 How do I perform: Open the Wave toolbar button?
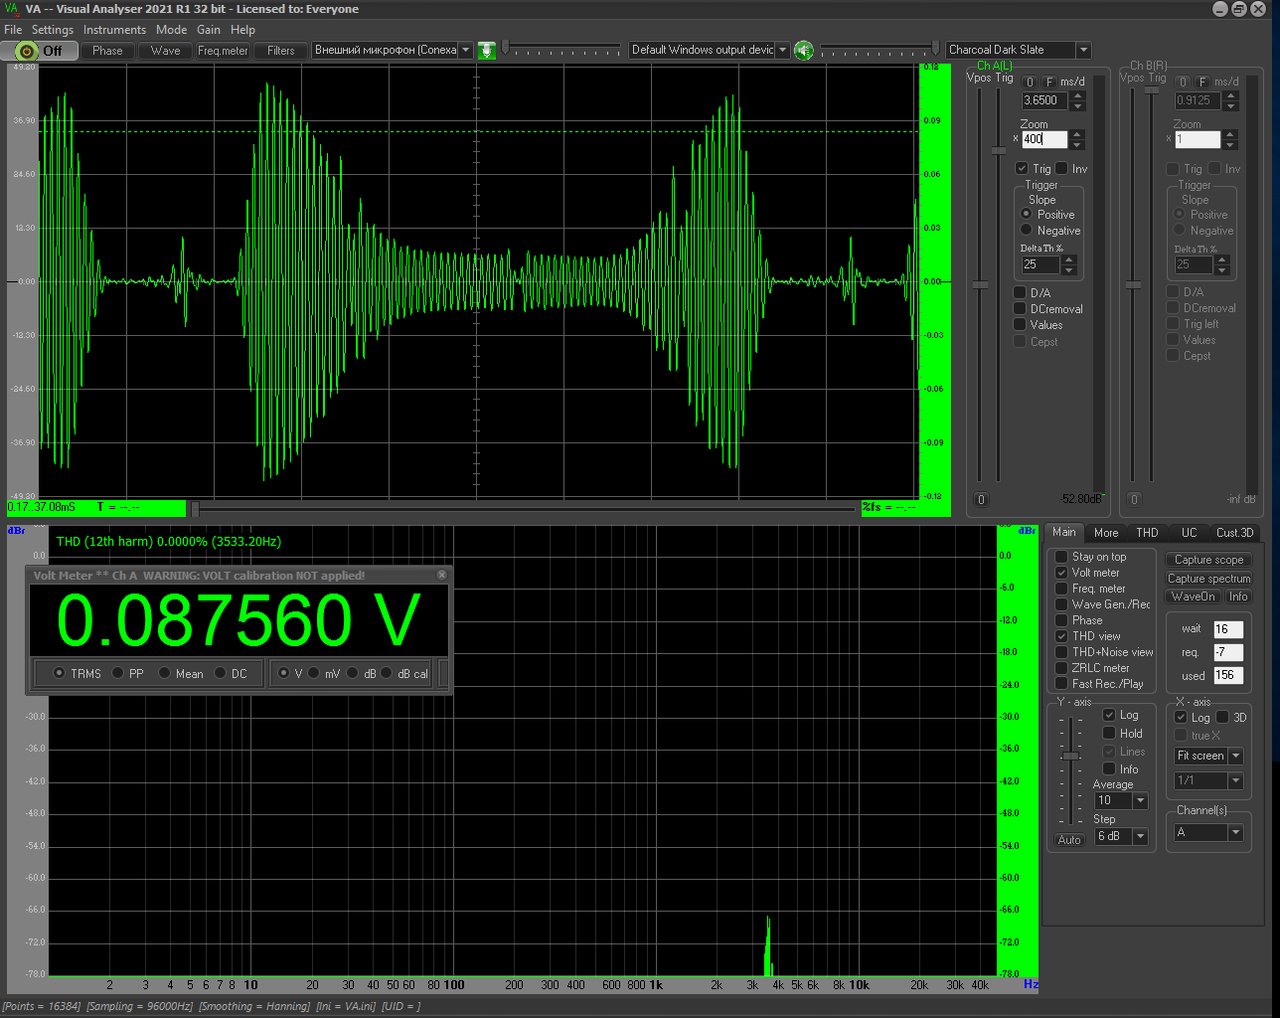[x=165, y=50]
